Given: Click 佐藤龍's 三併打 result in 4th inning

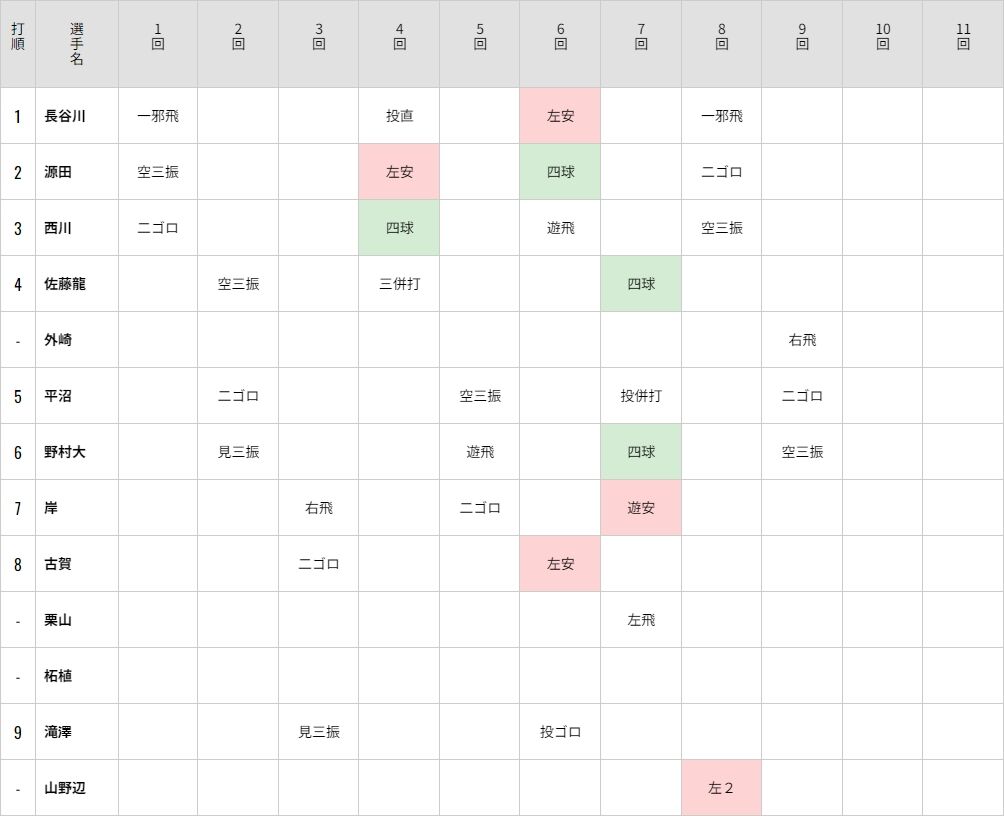Looking at the screenshot, I should click(400, 284).
